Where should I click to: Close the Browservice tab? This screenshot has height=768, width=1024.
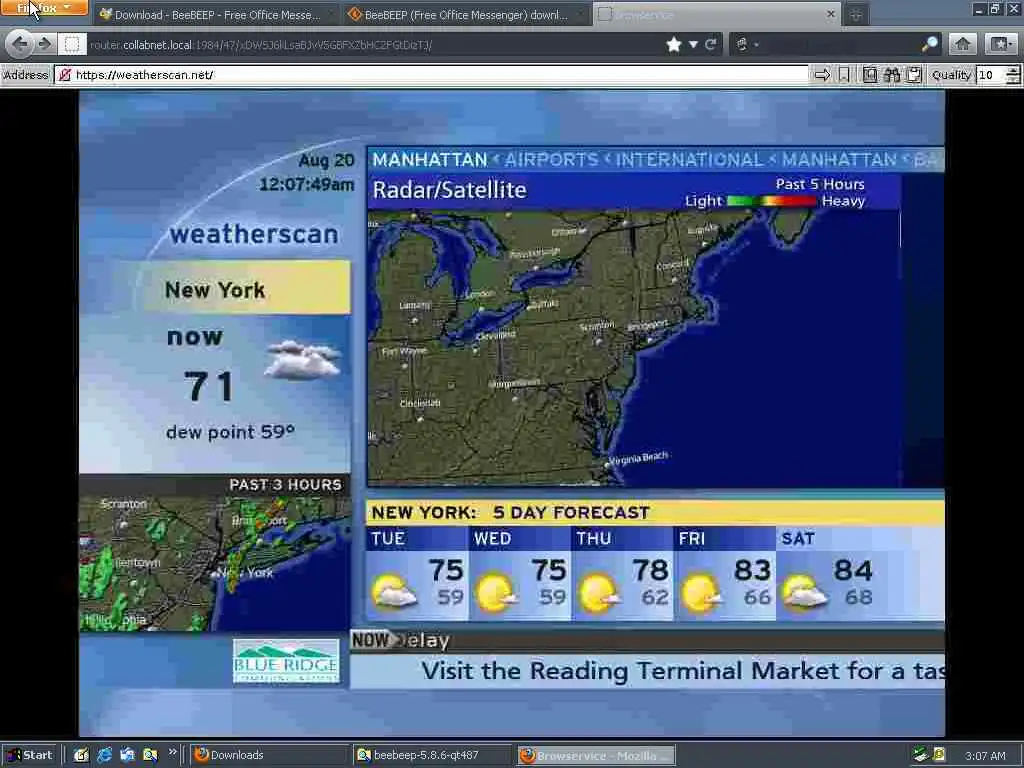pos(831,14)
